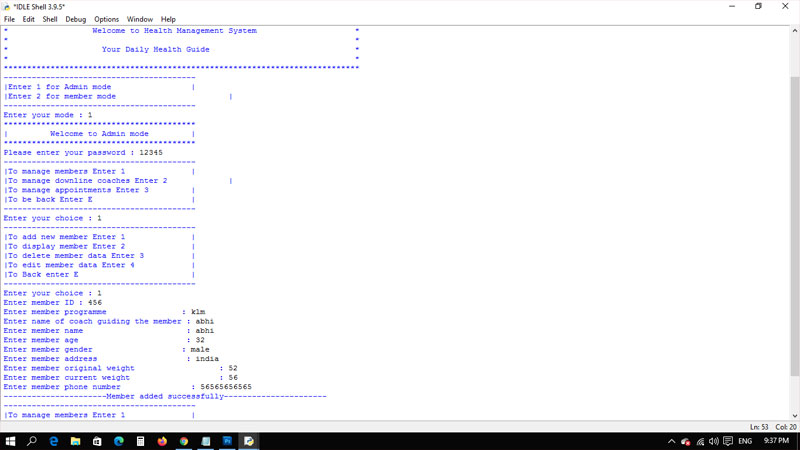
Task: Click the member age value '32'
Action: point(200,340)
